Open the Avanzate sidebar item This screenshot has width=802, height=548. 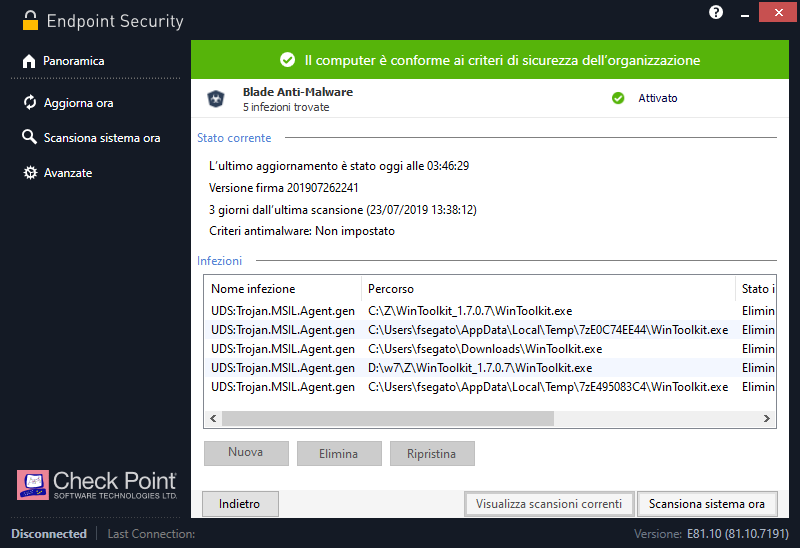68,173
